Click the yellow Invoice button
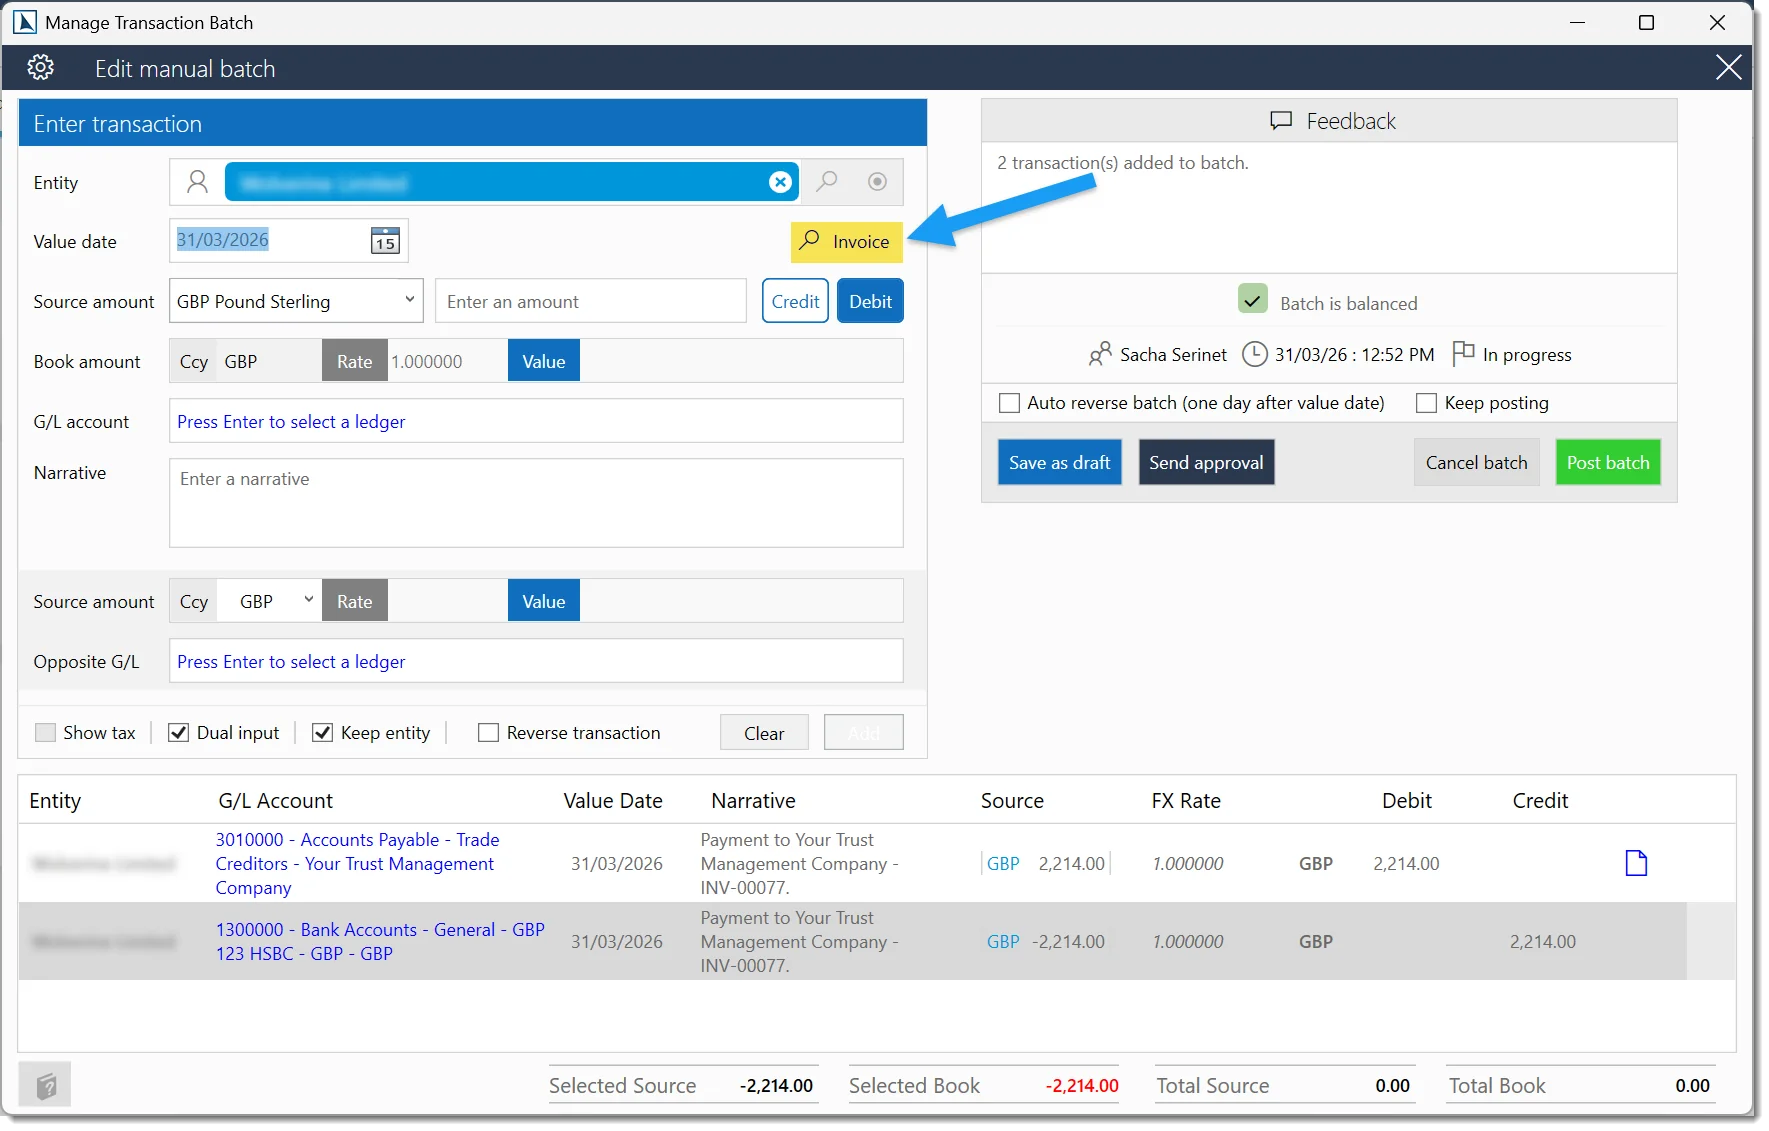Viewport: 1769px width, 1131px height. tap(847, 242)
